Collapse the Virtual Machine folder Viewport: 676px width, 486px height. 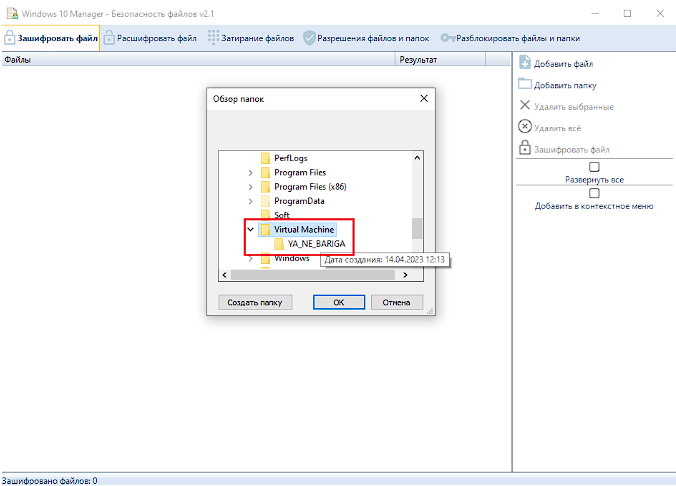(250, 230)
